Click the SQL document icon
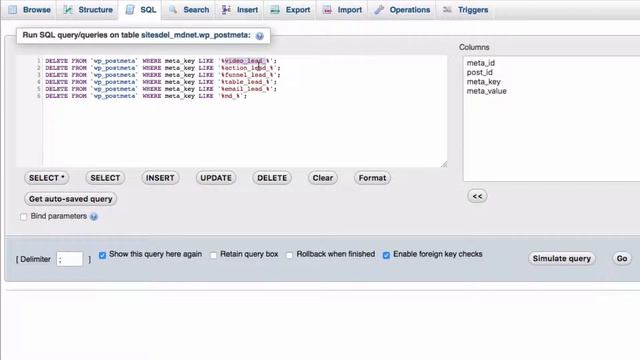This screenshot has width=640, height=360. click(x=130, y=9)
